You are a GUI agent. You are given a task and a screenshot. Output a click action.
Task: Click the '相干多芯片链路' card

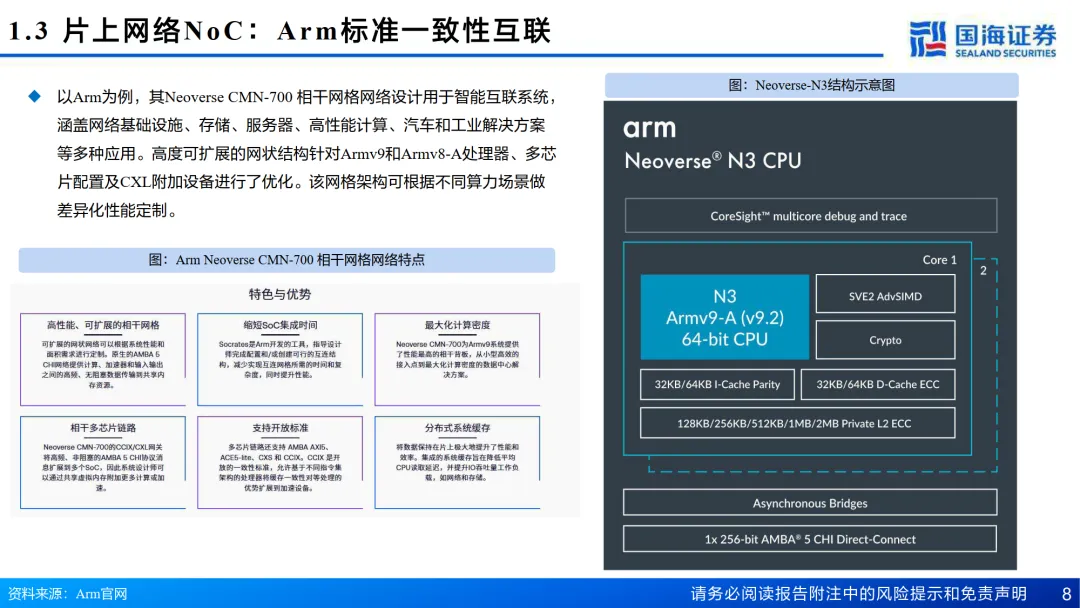(103, 462)
